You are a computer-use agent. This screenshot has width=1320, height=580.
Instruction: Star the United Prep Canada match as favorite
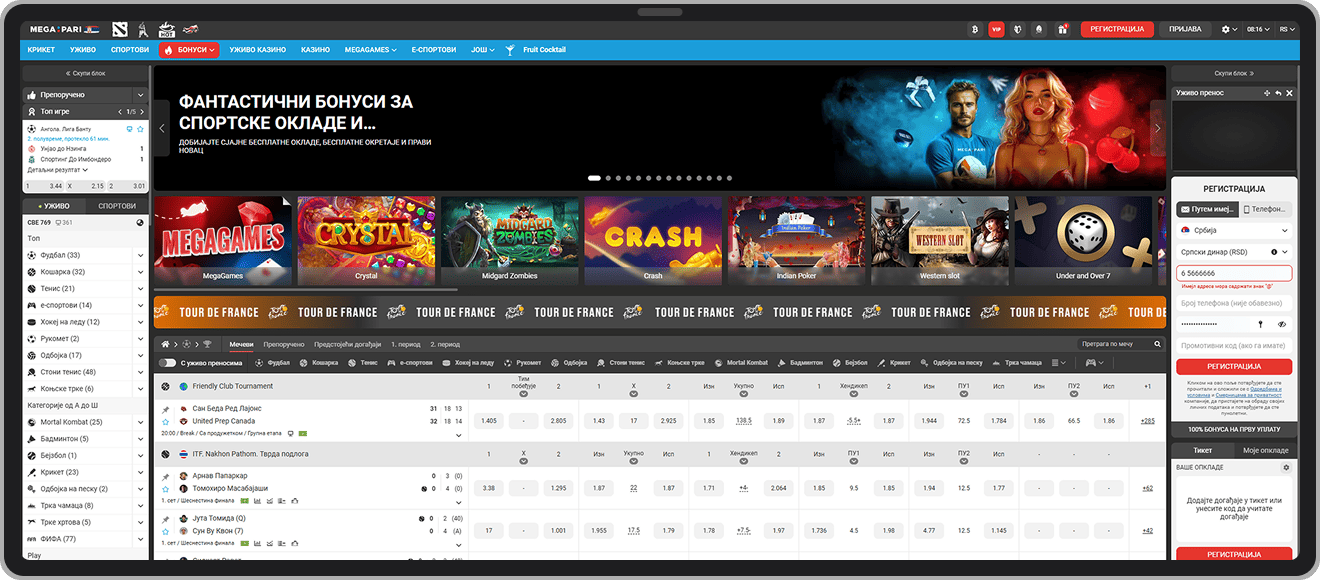(165, 421)
